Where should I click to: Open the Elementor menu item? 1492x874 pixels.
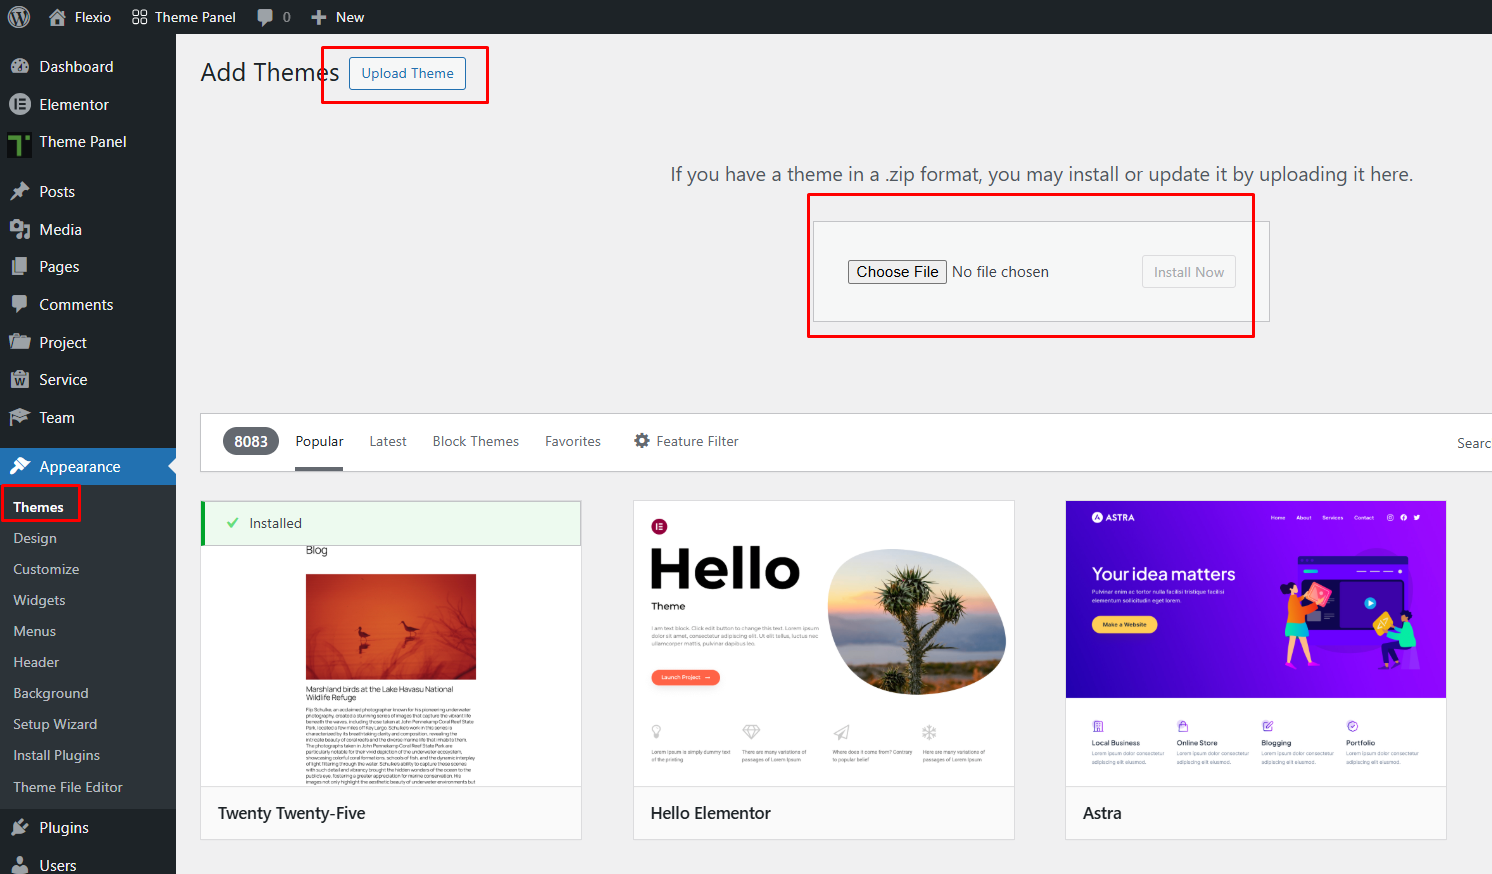coord(74,105)
